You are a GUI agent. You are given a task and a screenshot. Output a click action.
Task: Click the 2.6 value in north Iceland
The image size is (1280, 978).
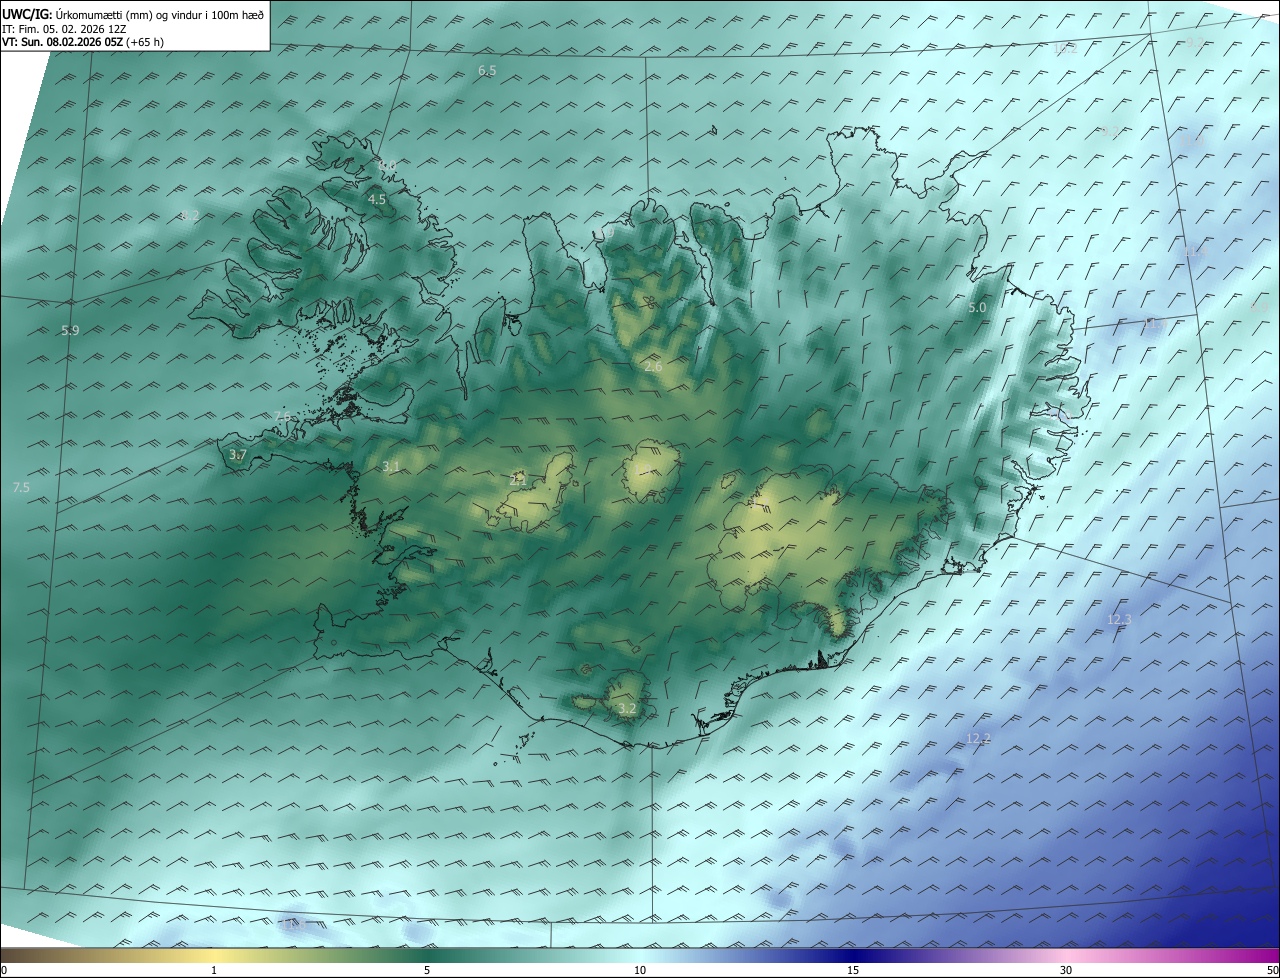tap(653, 367)
